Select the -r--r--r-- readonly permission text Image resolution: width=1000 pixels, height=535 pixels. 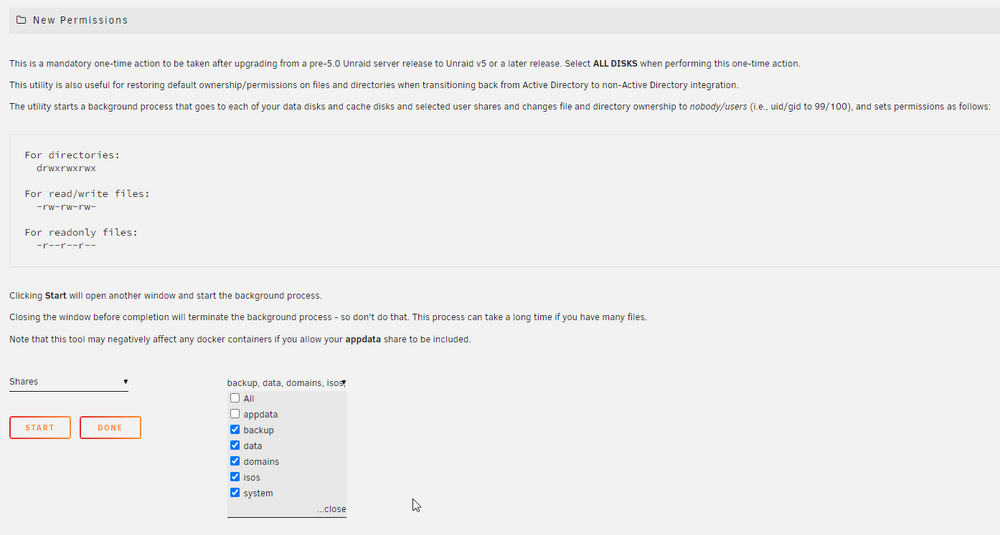[x=66, y=245]
